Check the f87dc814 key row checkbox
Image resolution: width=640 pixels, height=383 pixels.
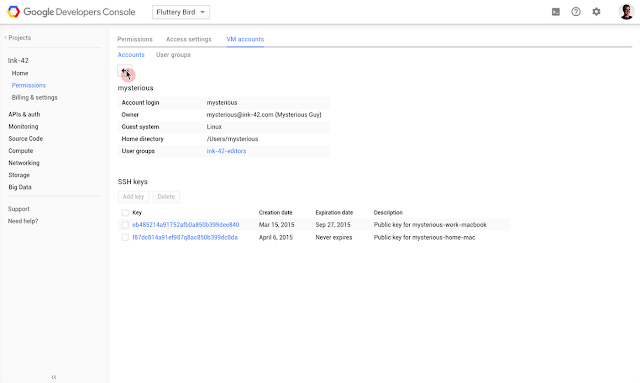click(x=125, y=237)
